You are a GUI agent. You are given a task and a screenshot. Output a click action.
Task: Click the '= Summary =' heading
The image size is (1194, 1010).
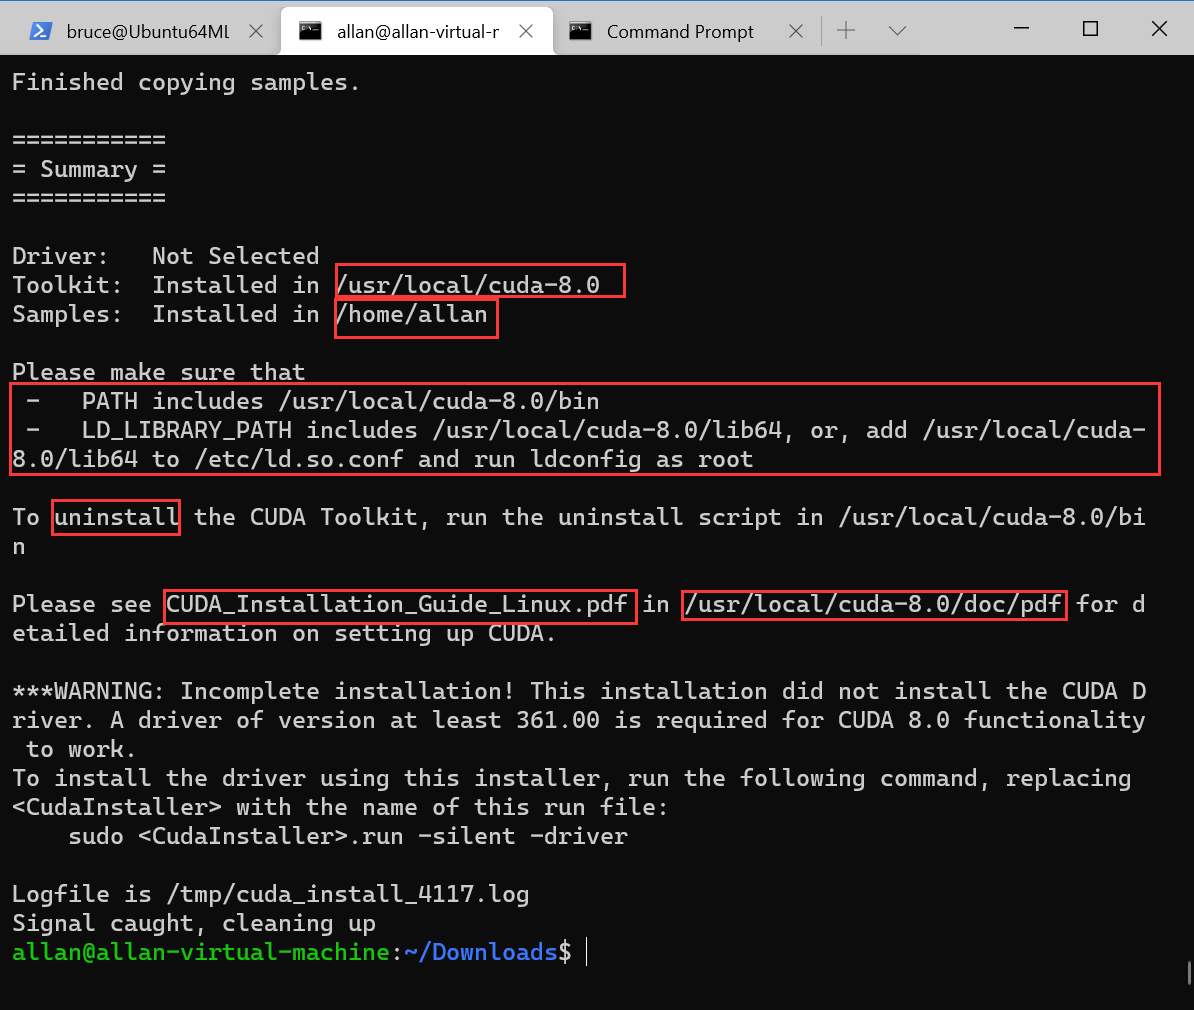tap(89, 169)
